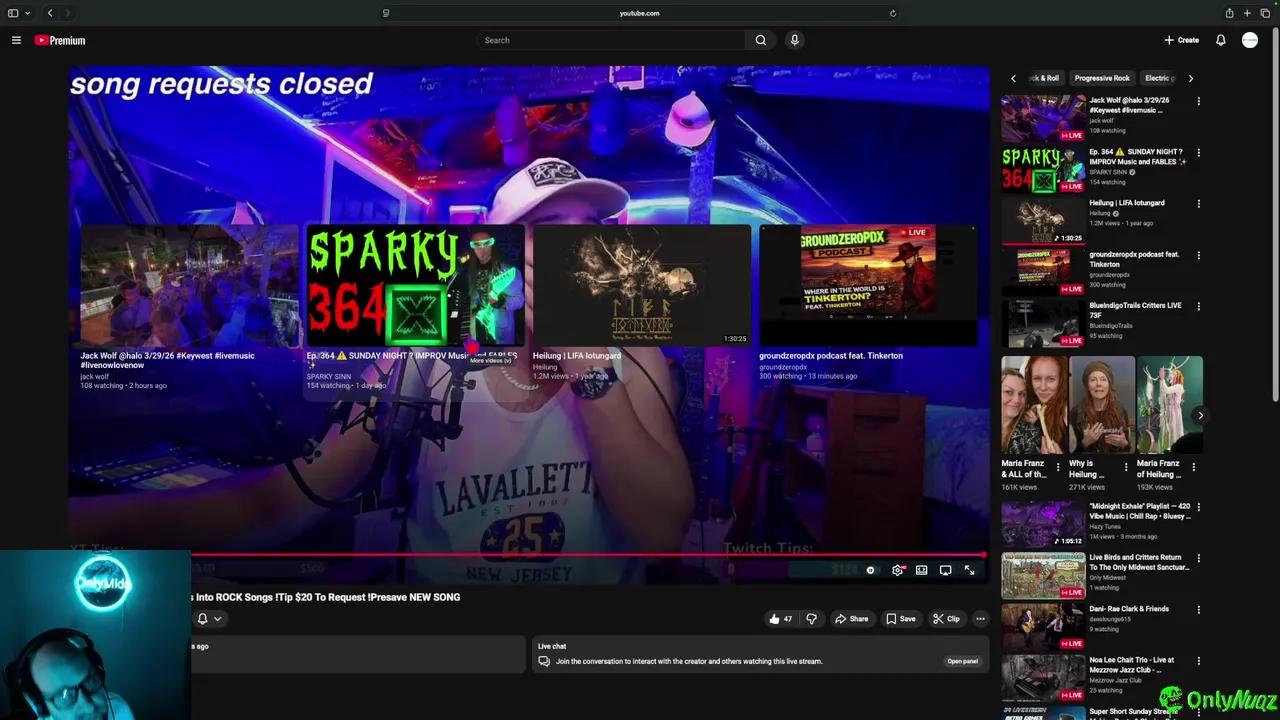The image size is (1280, 720).
Task: Open groundzeropdx podcast end-screen thumbnail
Action: [868, 286]
